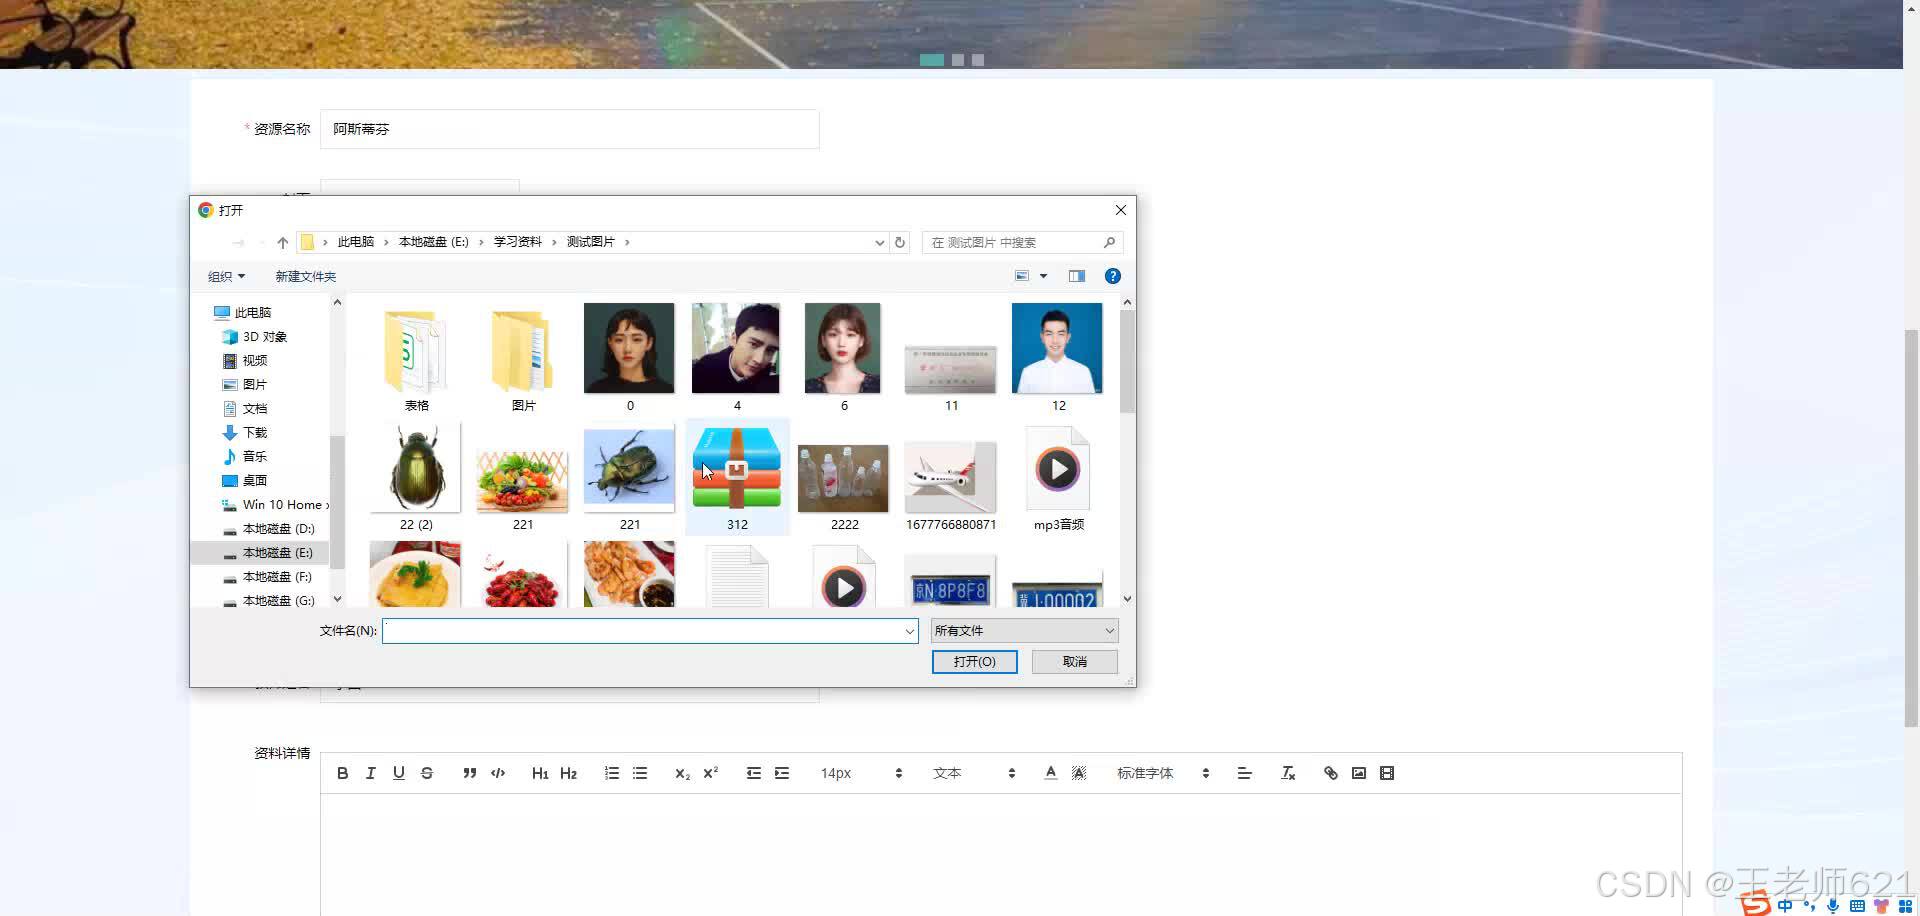Open the 所有文件 file type dropdown
The width and height of the screenshot is (1920, 916).
pos(1025,631)
